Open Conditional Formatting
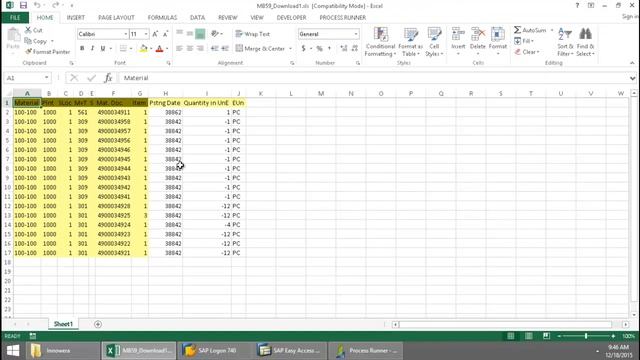Image resolution: width=640 pixels, height=360 pixels. tap(380, 42)
